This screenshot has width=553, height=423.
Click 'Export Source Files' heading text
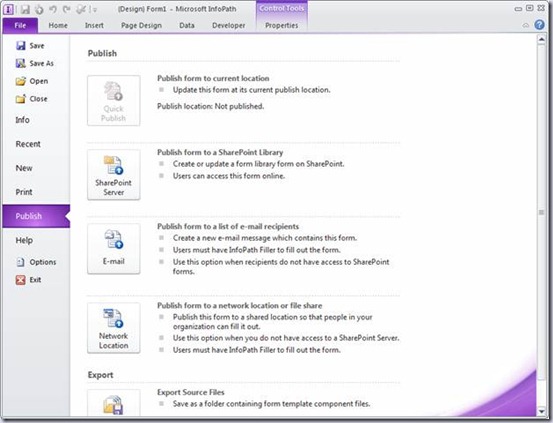point(191,392)
